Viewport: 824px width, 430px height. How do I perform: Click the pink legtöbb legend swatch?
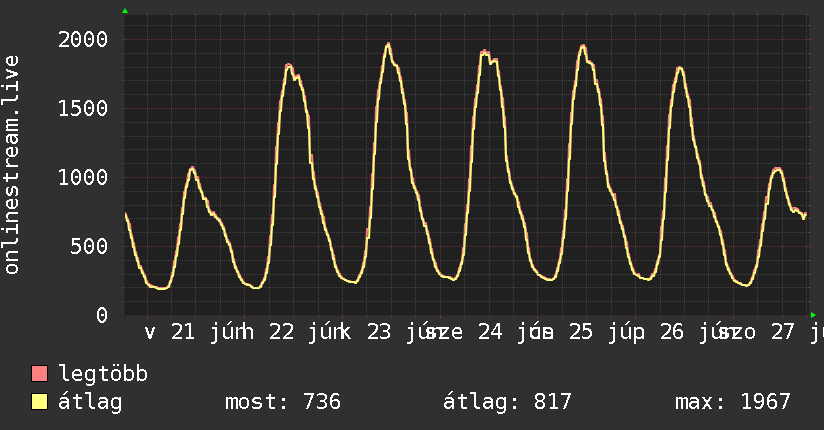[x=39, y=374]
